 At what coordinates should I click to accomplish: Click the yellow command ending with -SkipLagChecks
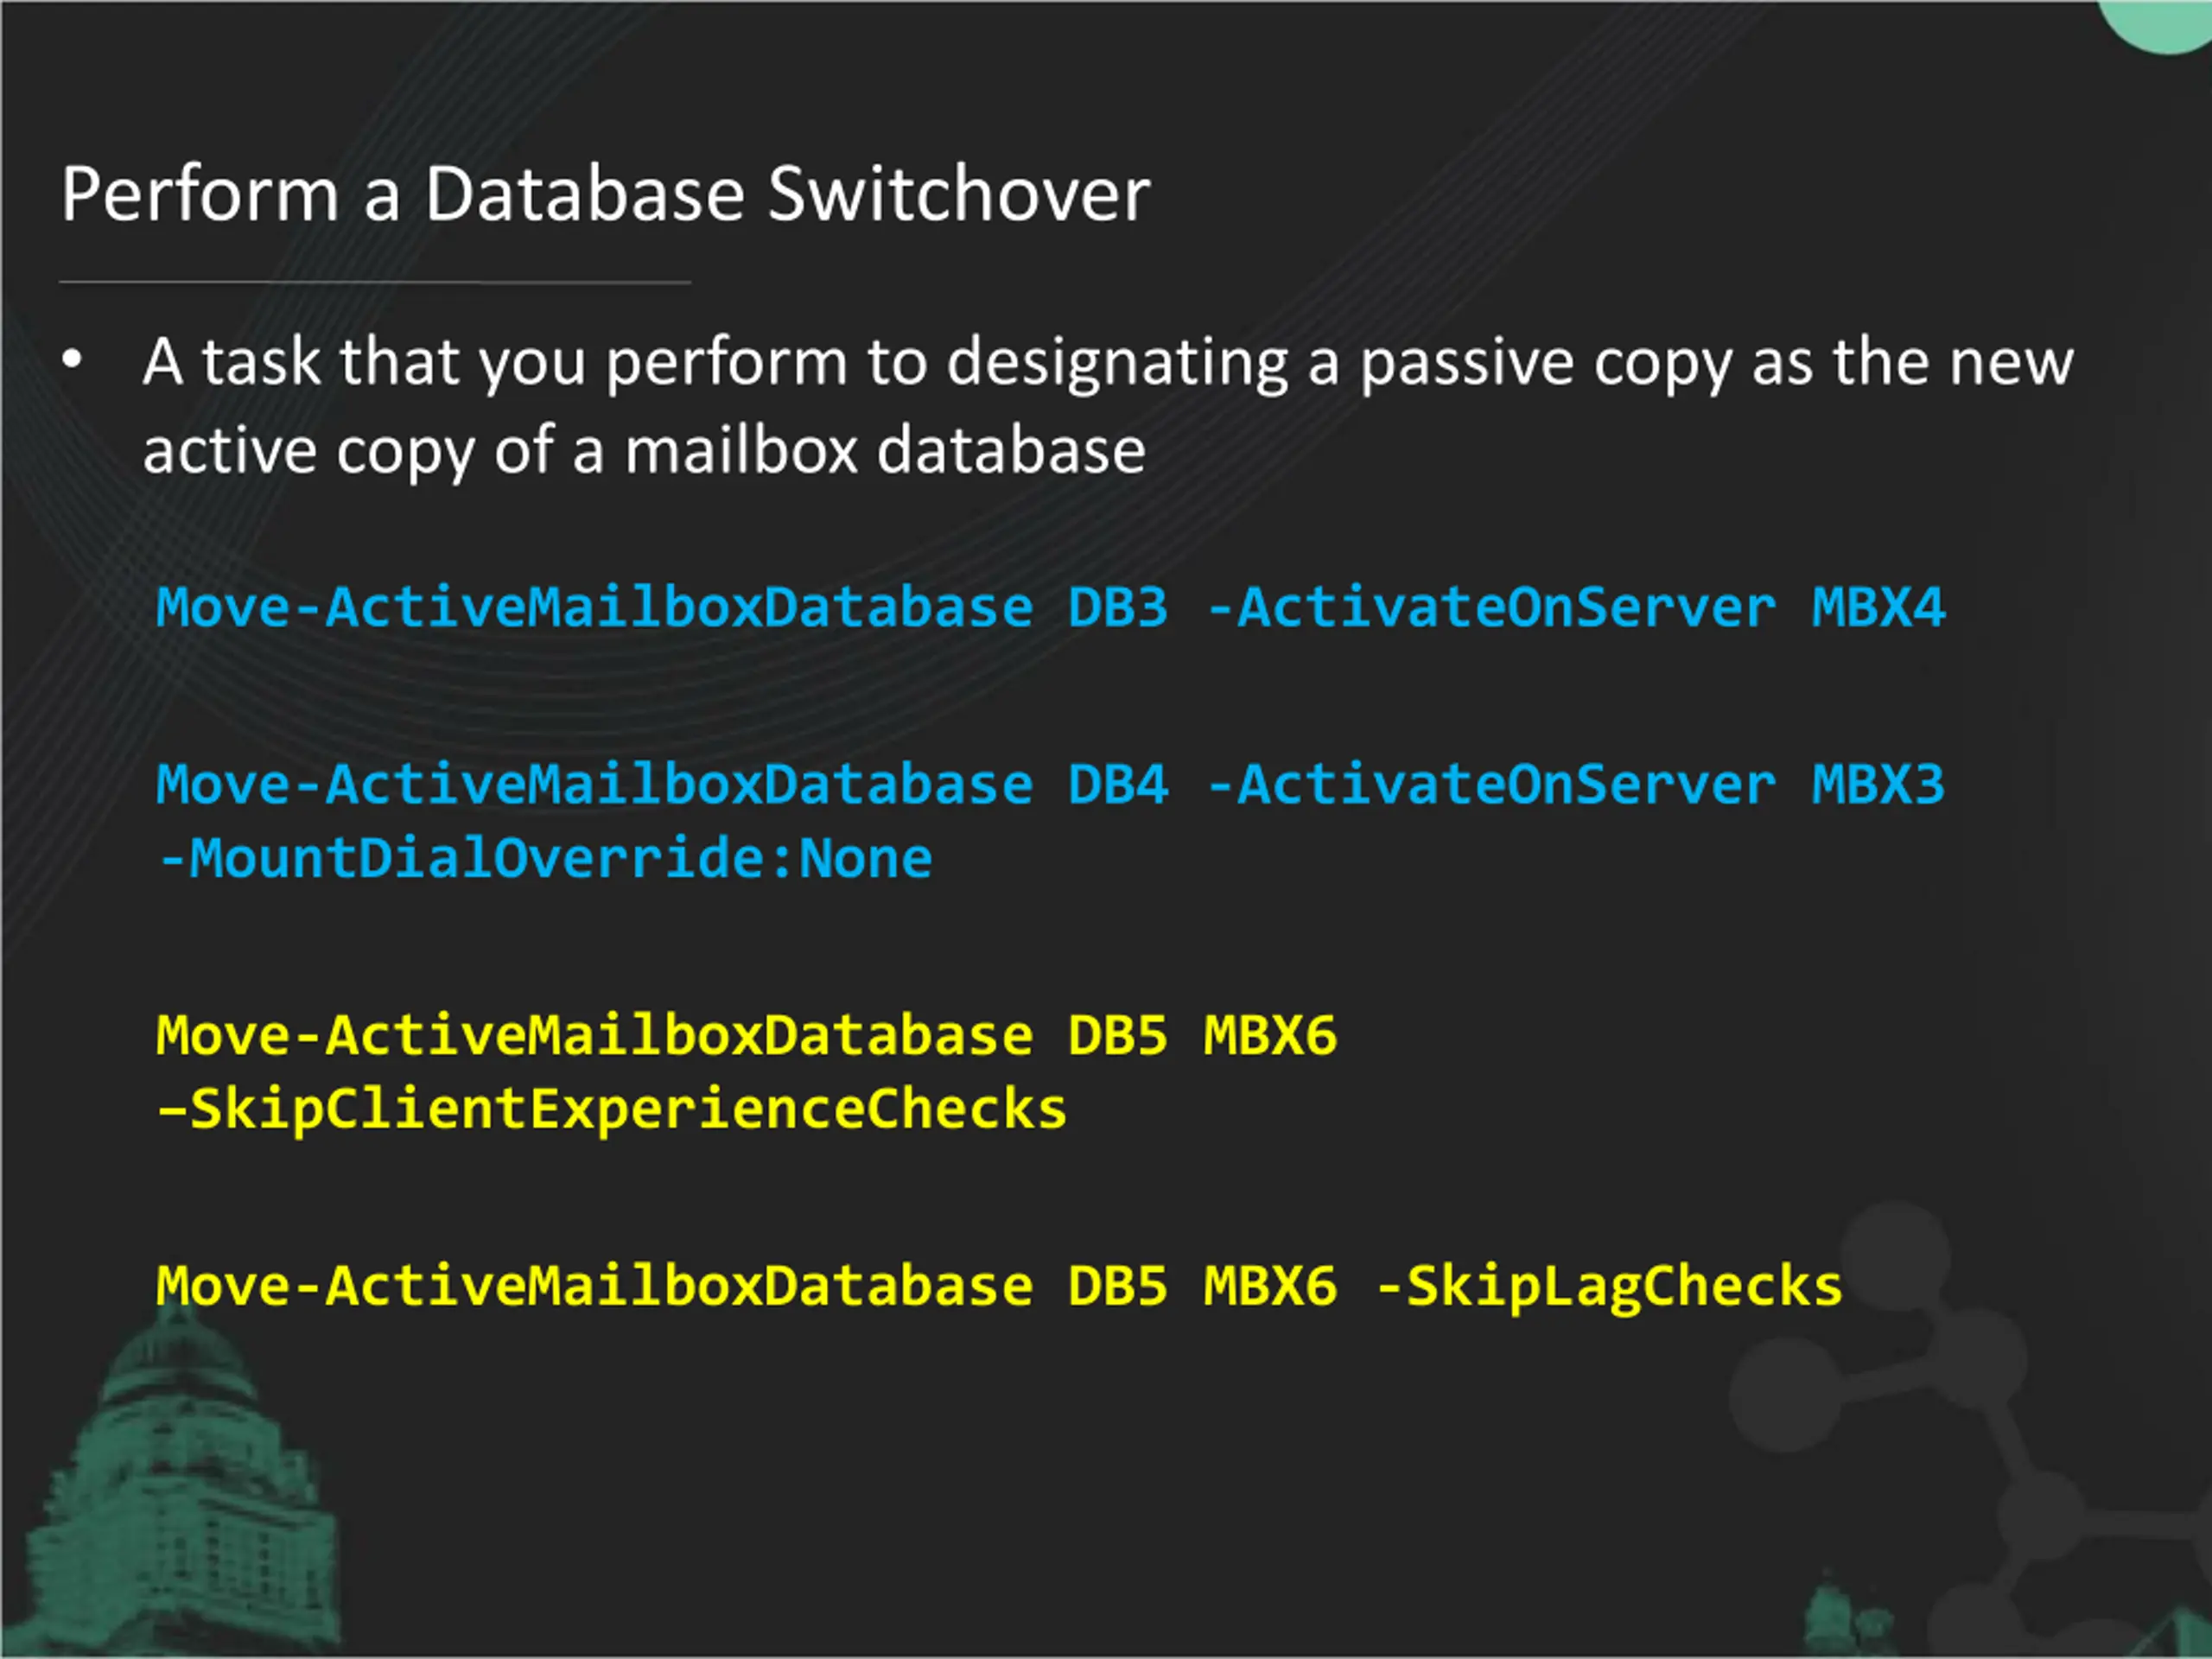[999, 1287]
